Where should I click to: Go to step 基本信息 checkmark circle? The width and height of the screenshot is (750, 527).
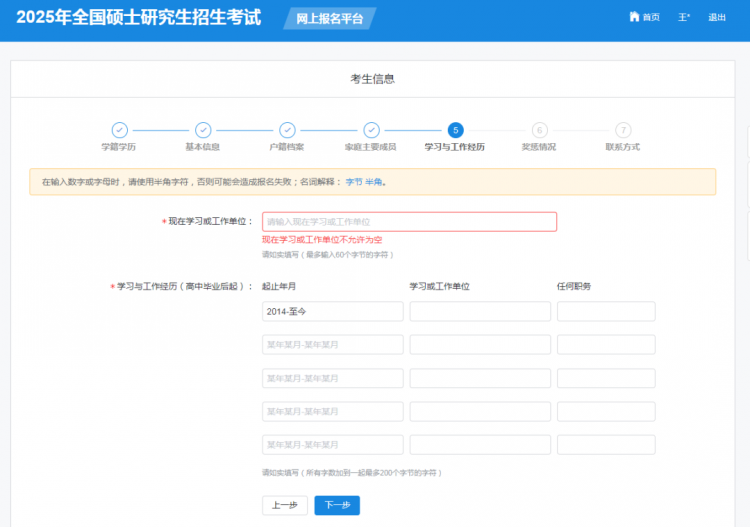[x=203, y=130]
